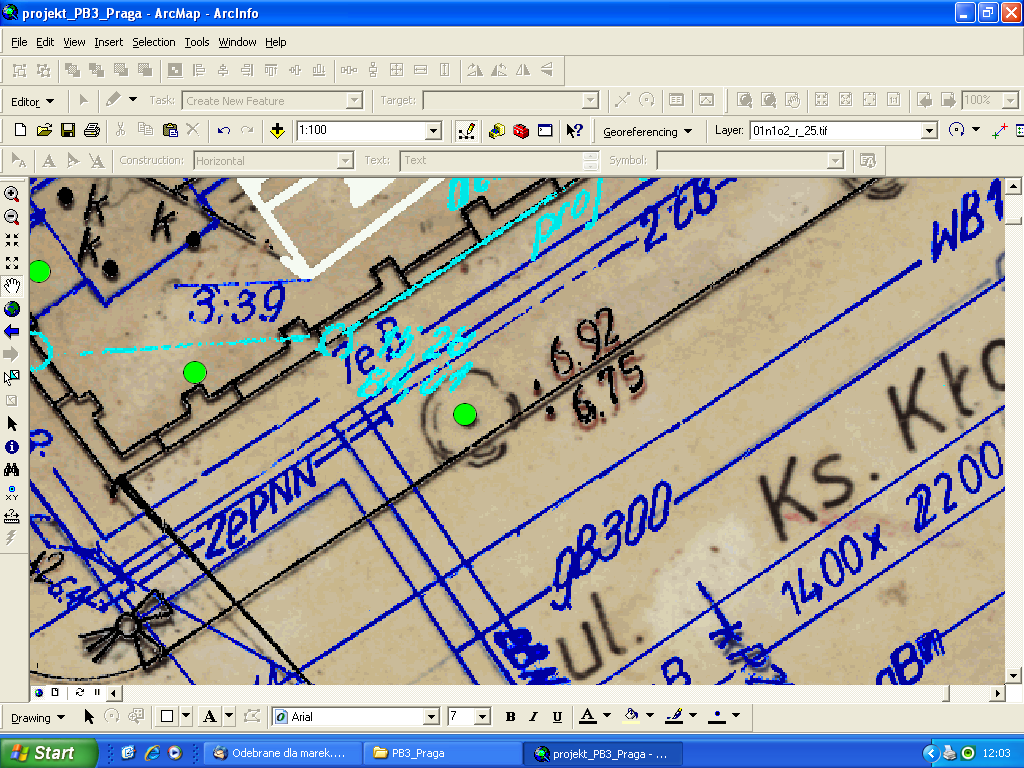Switch to data view
Screen dimensions: 1024x768
point(39,692)
